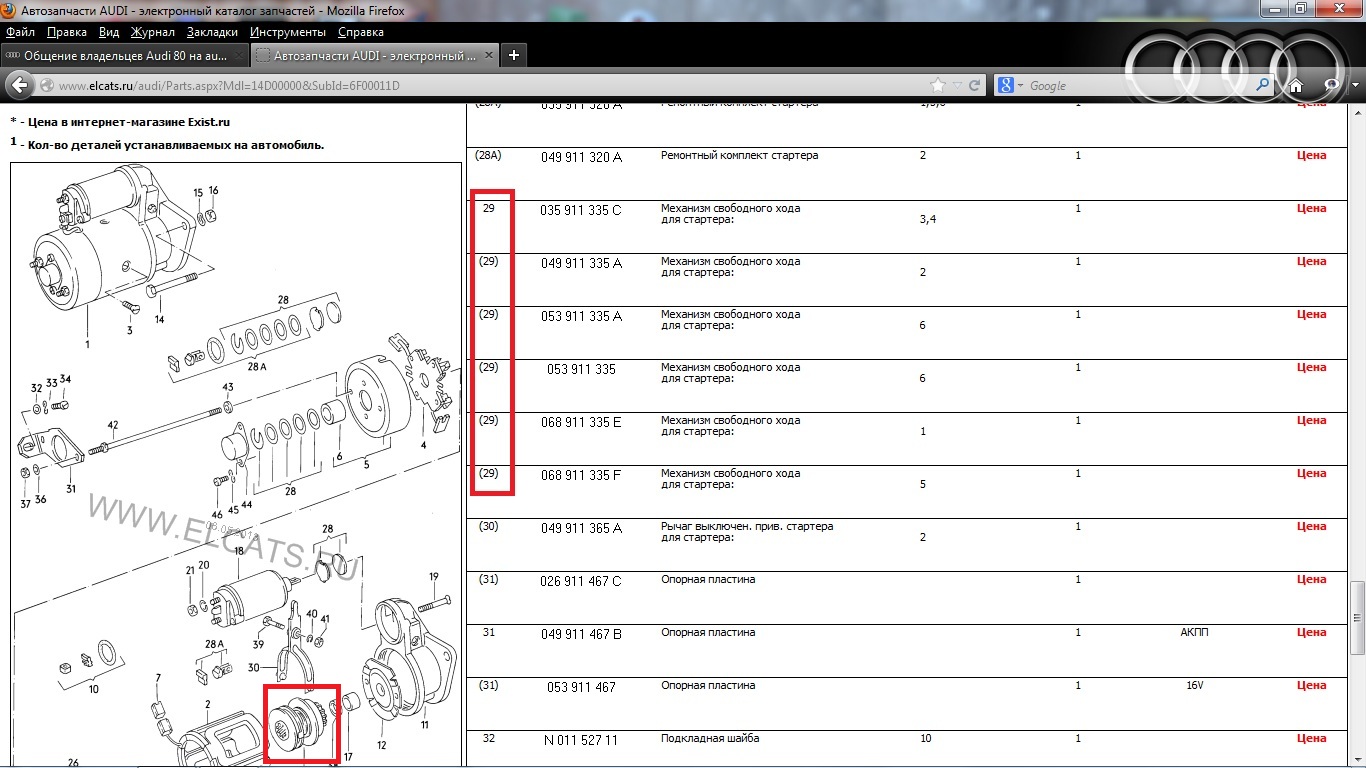This screenshot has width=1366, height=768.
Task: Click the 16V note for 053 911 467
Action: 1194,686
